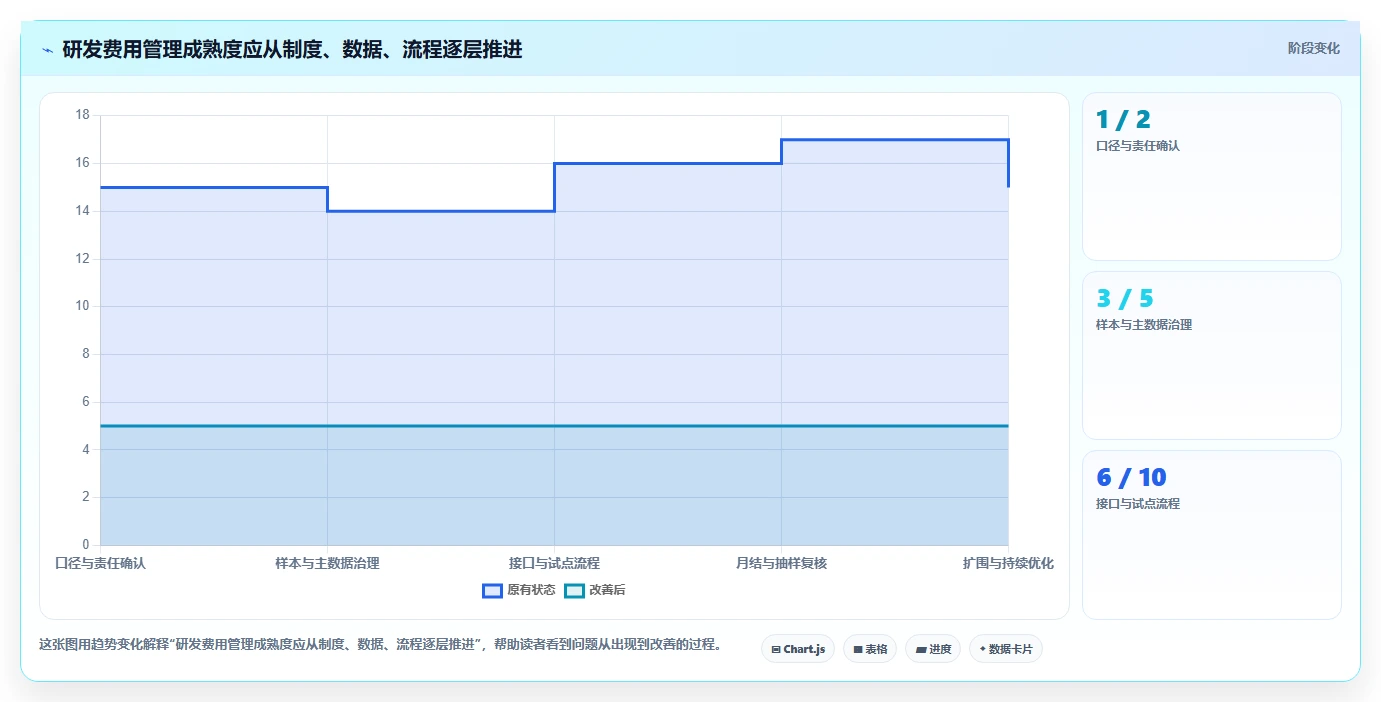Click the 月结与抽样复核 x-axis label

[781, 564]
